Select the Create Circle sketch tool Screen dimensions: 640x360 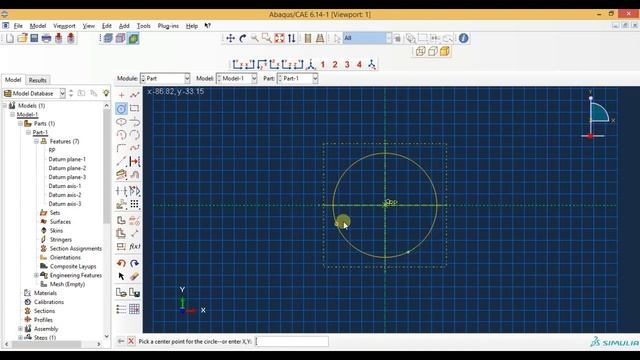point(121,109)
